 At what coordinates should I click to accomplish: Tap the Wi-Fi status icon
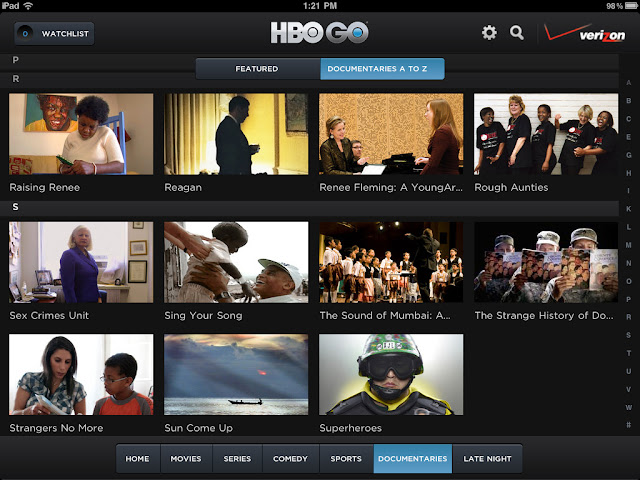tap(28, 5)
